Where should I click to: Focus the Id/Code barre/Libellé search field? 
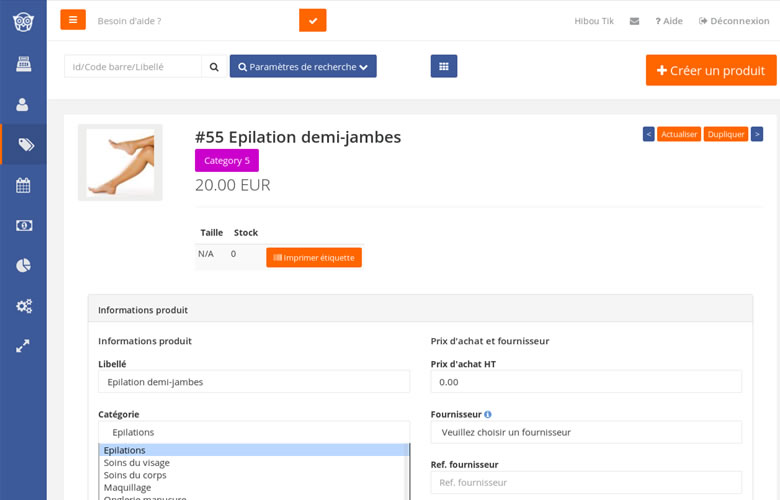click(133, 67)
